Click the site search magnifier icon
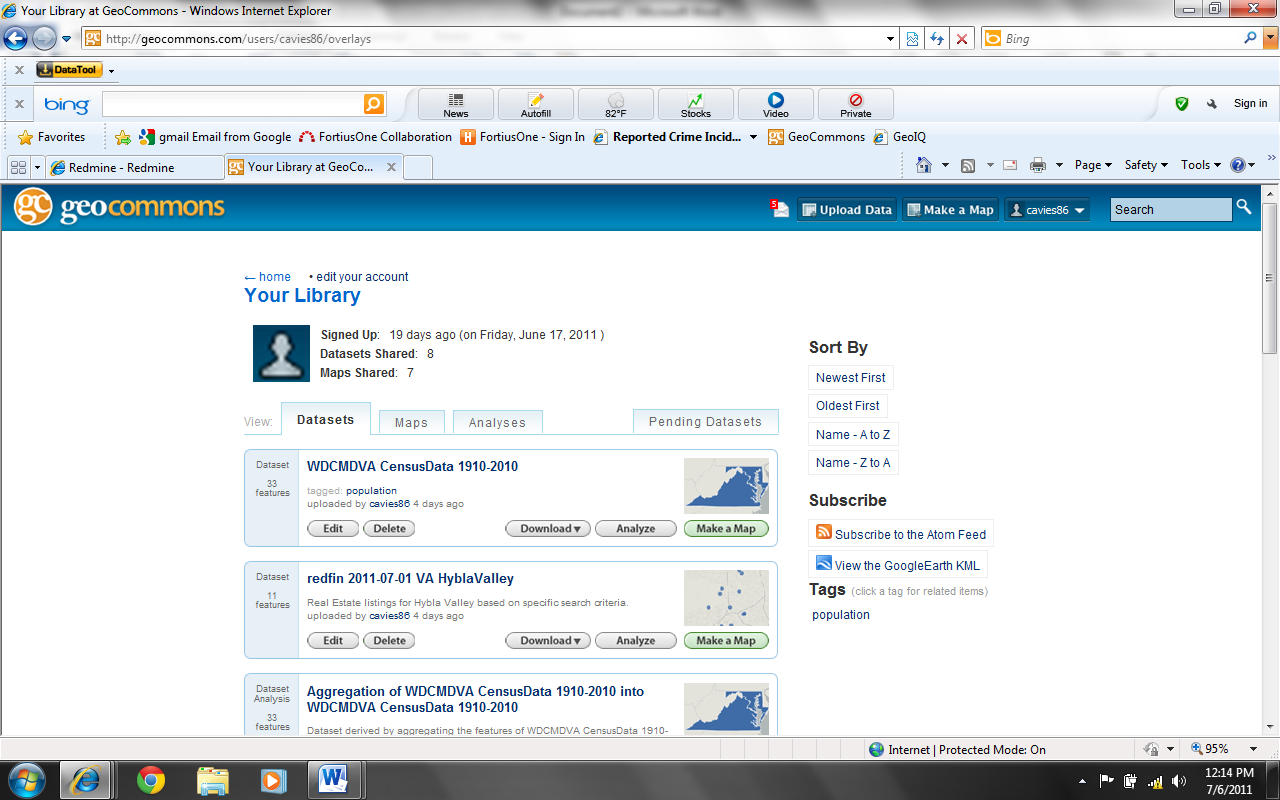The image size is (1280, 800). (1244, 207)
